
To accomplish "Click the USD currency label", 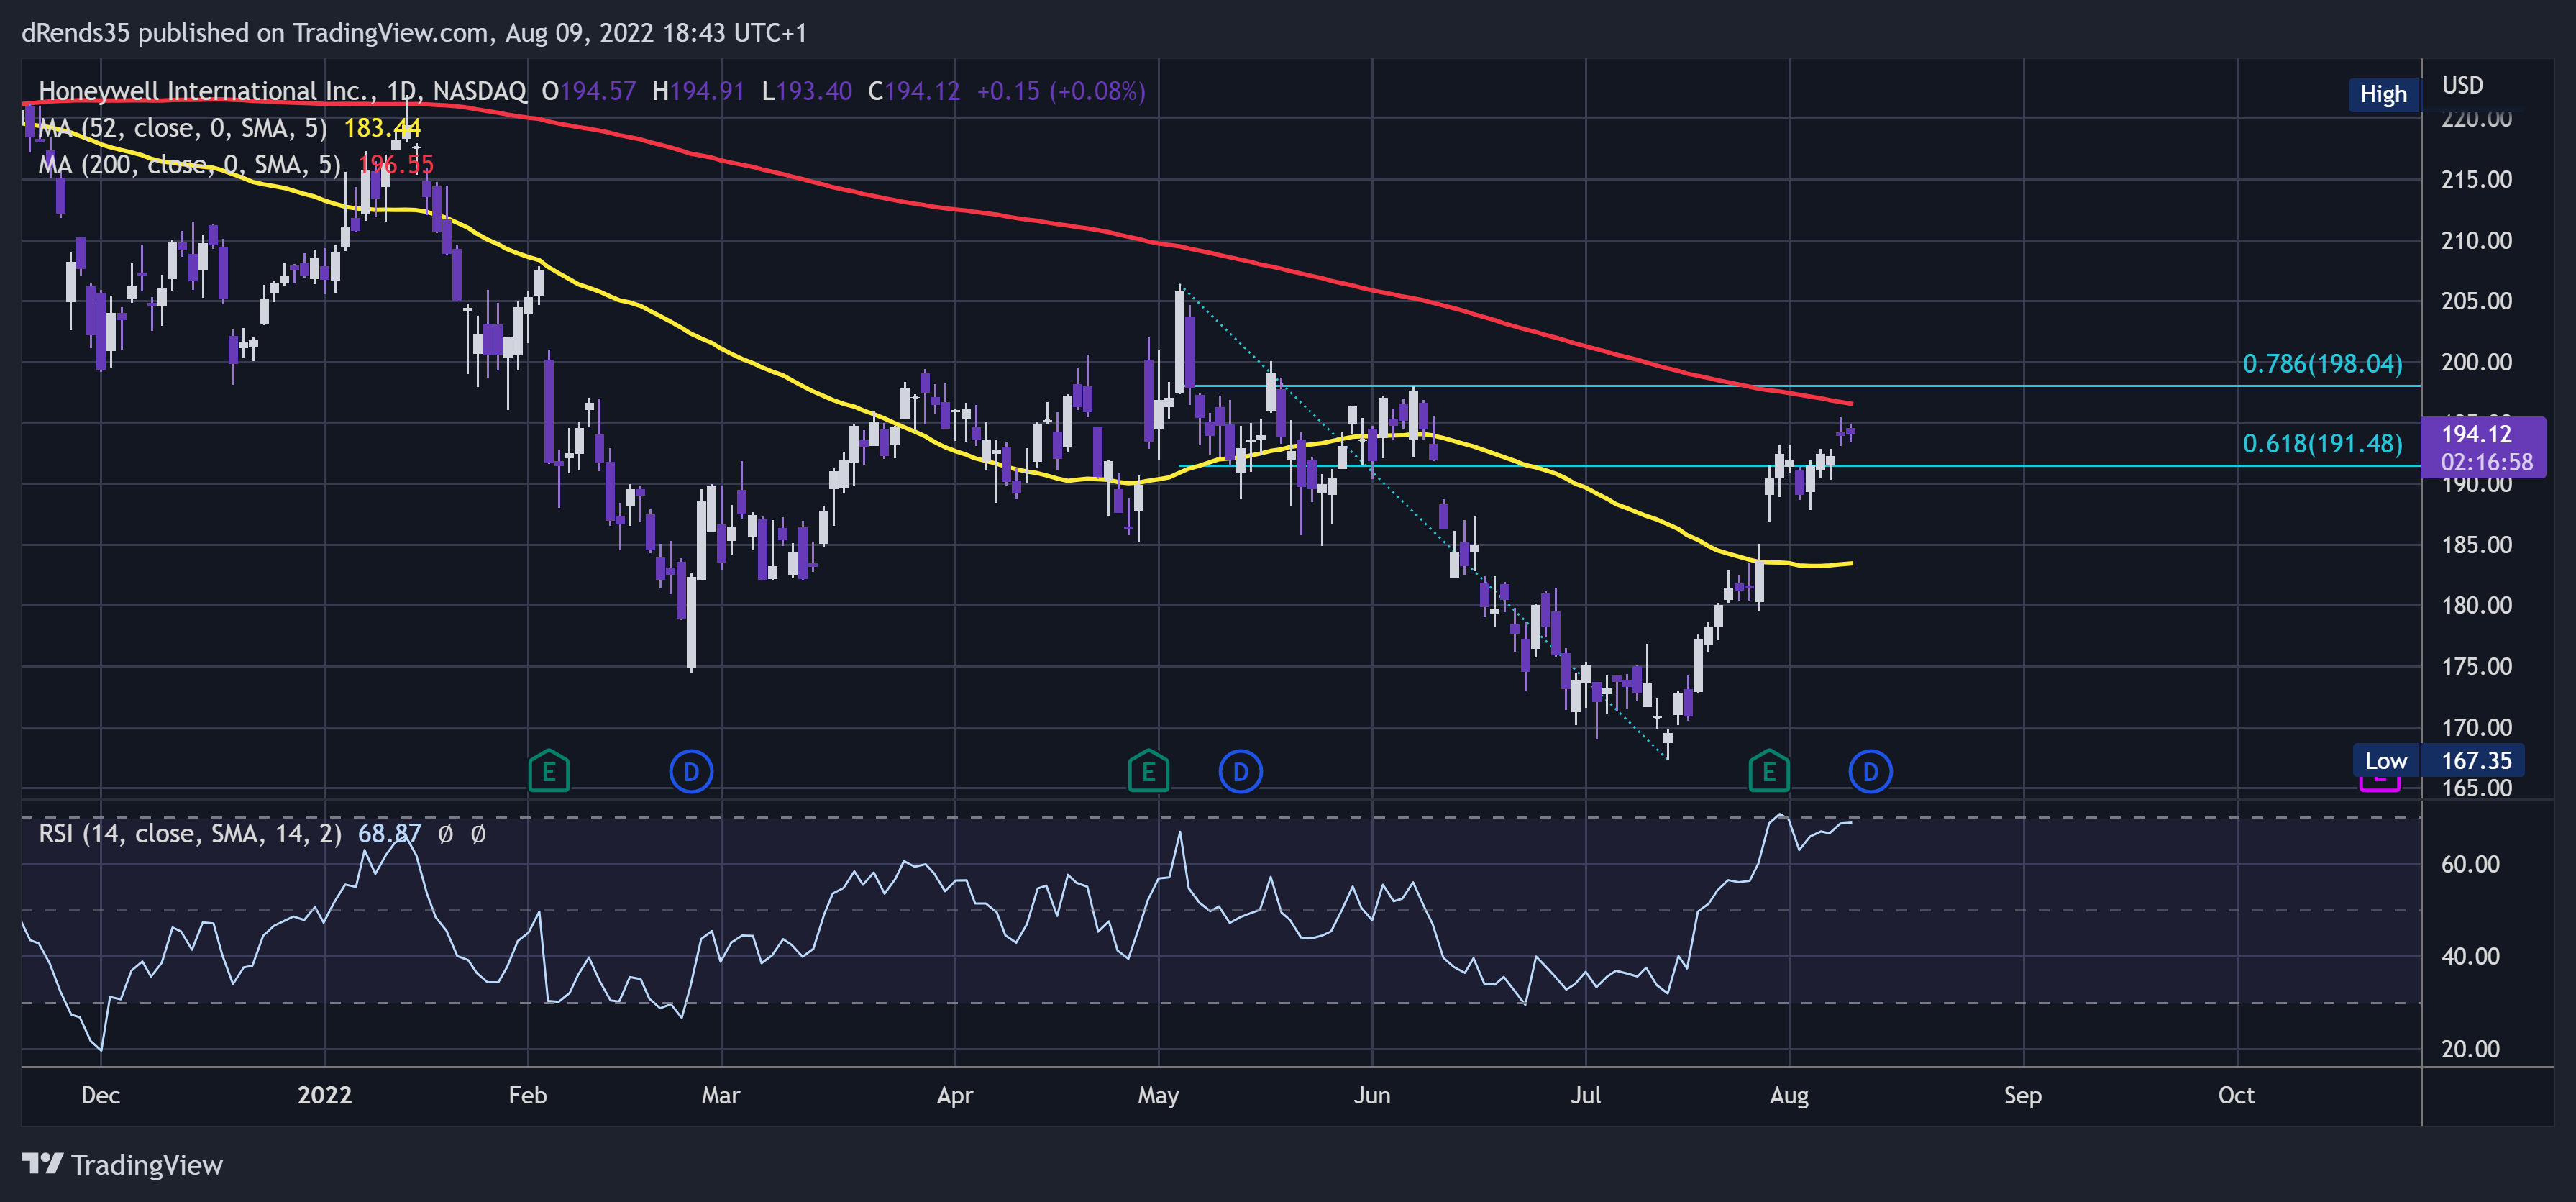I will point(2462,85).
